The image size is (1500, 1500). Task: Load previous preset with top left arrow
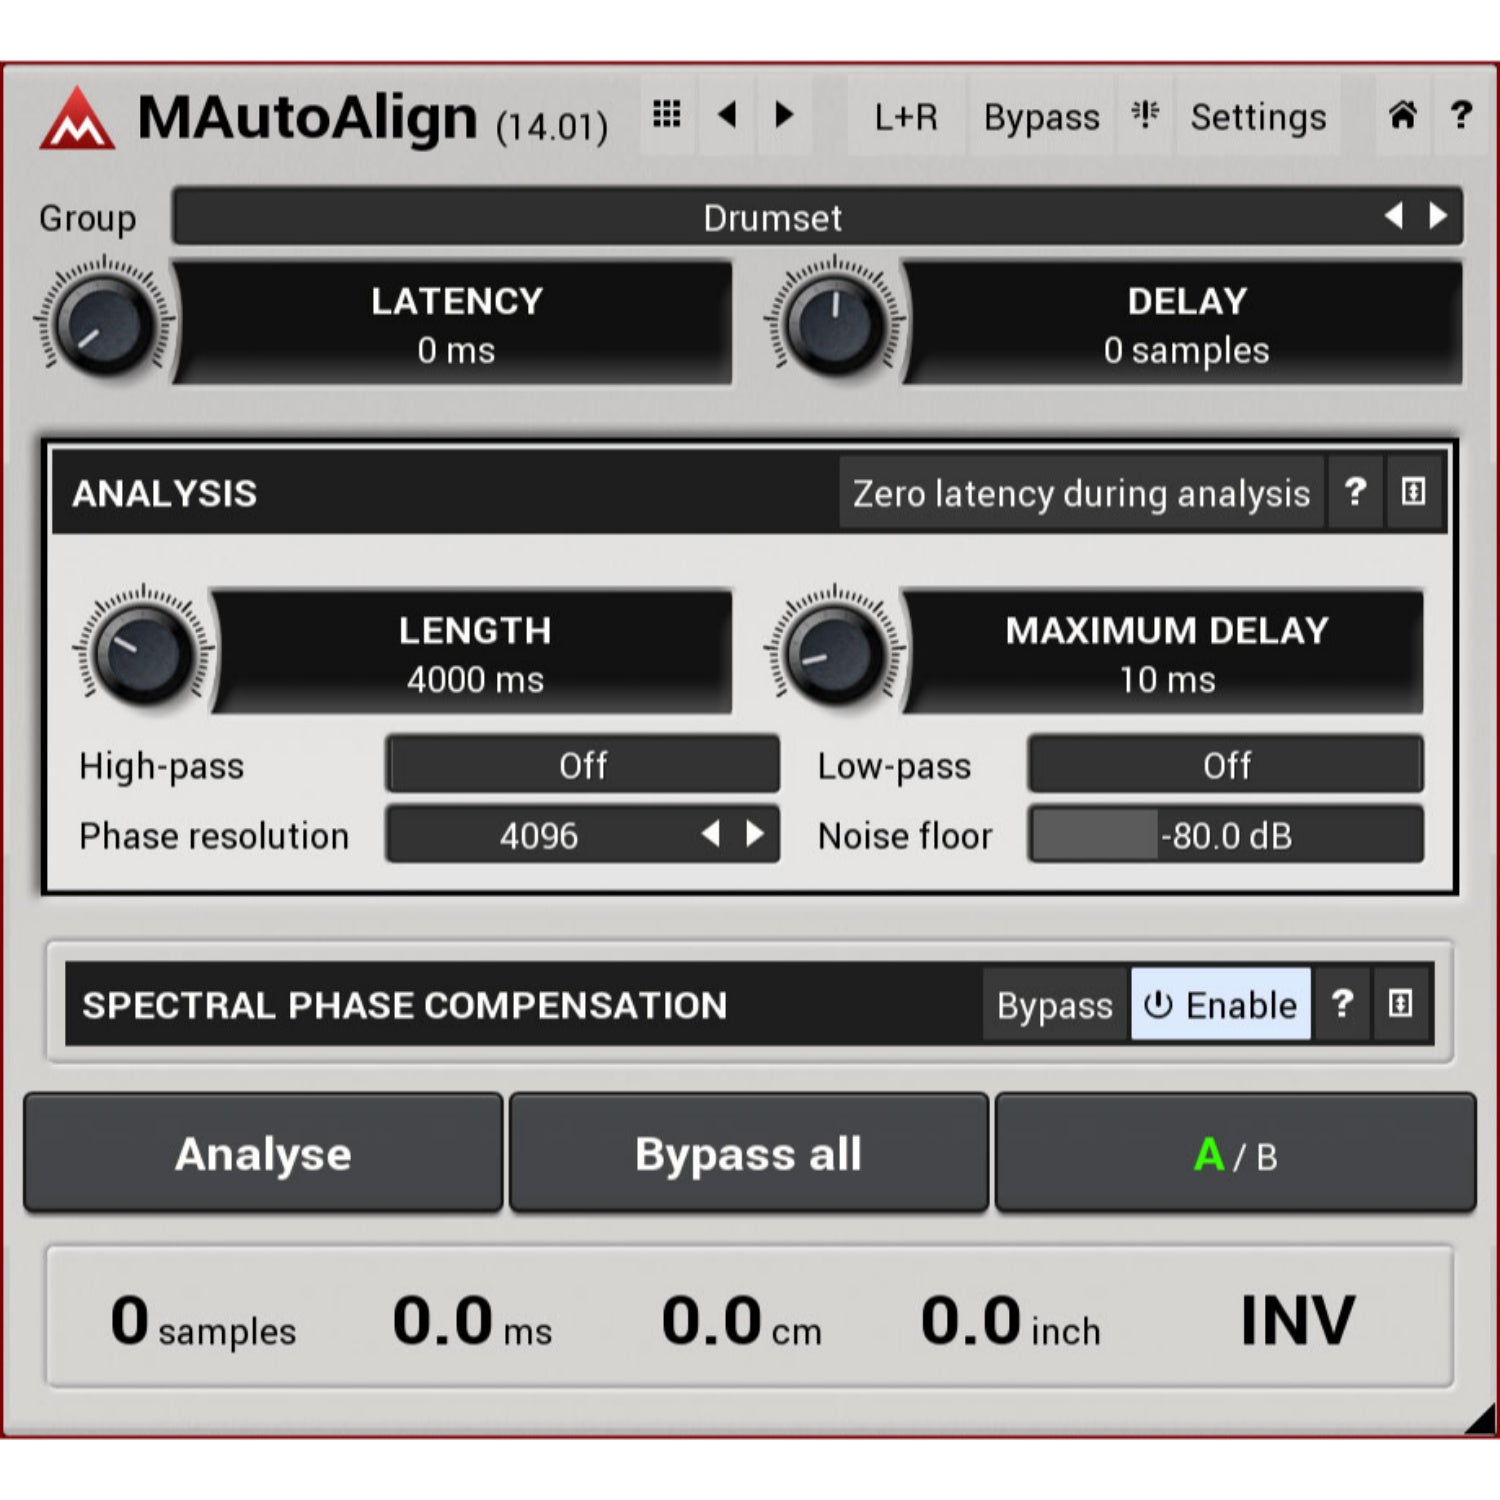[727, 115]
